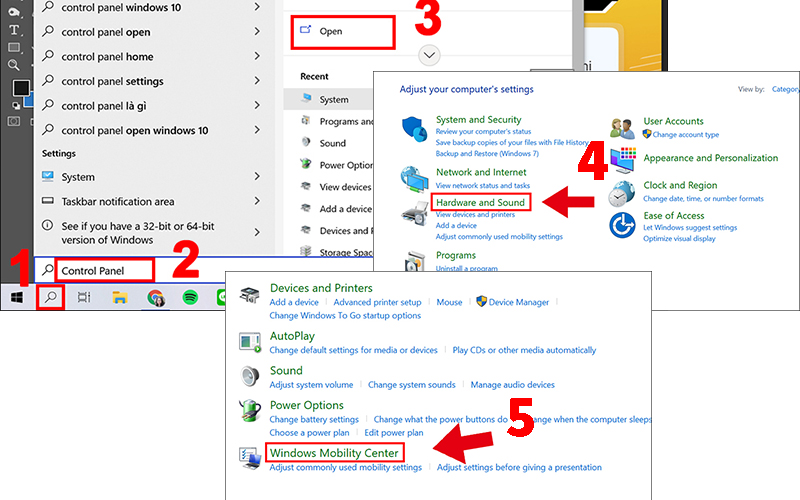The image size is (800, 500).
Task: Click Open to launch Control Panel
Action: pos(343,32)
